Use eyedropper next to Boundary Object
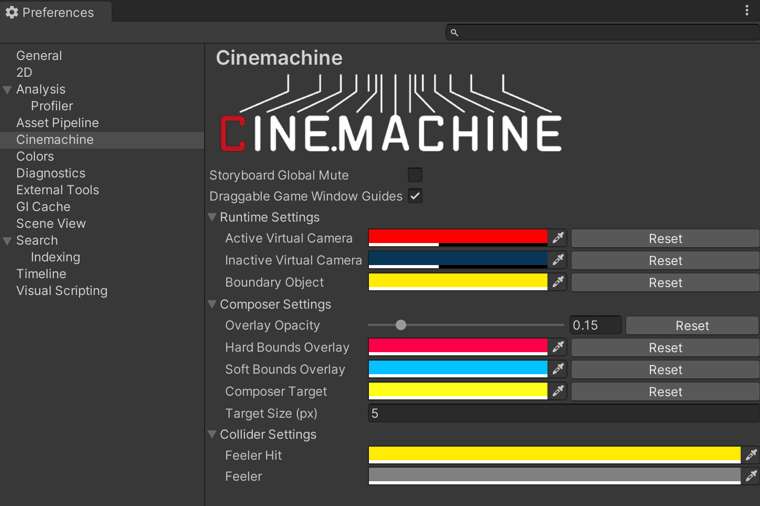Image resolution: width=760 pixels, height=506 pixels. 558,282
